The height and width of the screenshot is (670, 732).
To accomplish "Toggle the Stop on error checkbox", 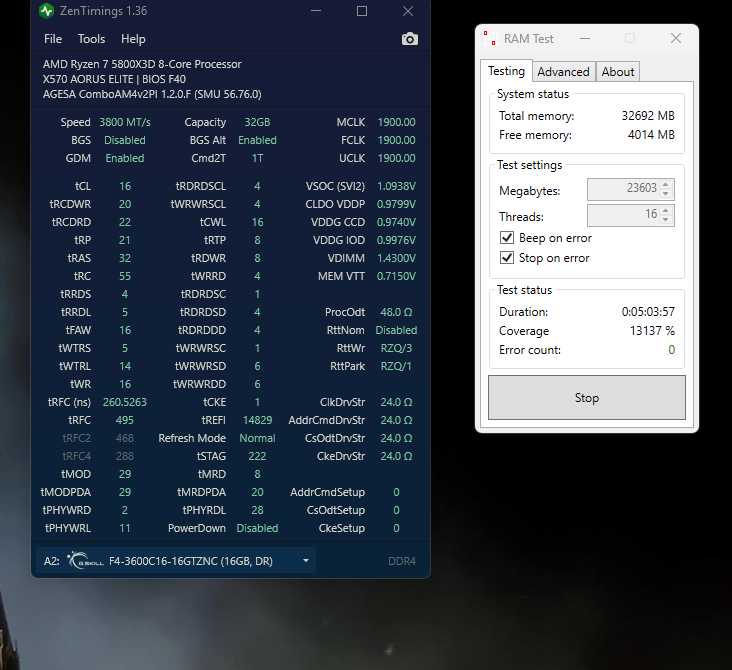I will 507,258.
